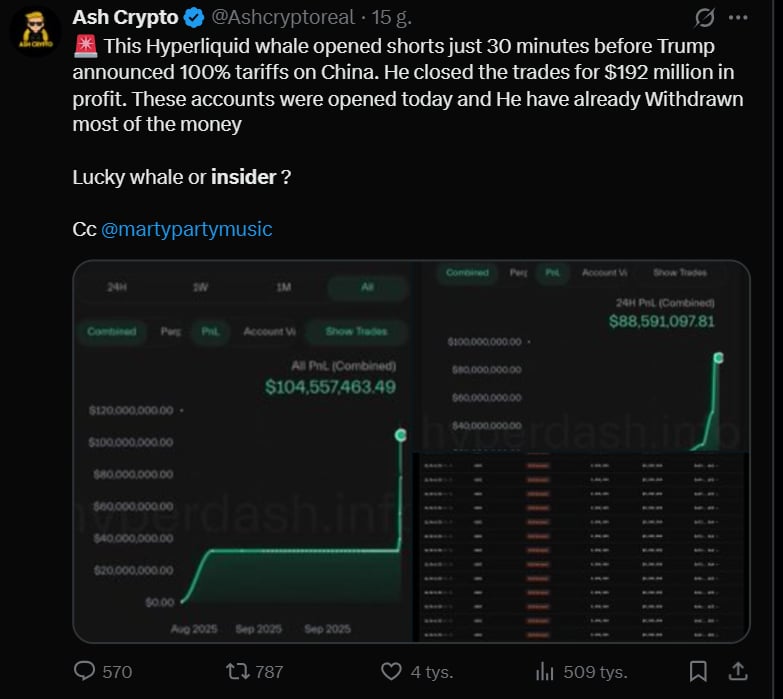Repost using the retweet icon
This screenshot has width=783, height=699.
pos(240,671)
